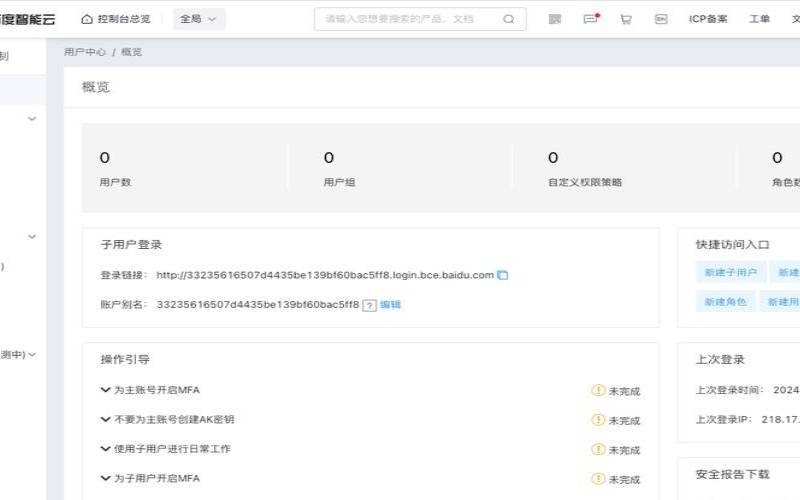Click the 子用户登录 section heading
The image size is (800, 500).
pos(131,245)
